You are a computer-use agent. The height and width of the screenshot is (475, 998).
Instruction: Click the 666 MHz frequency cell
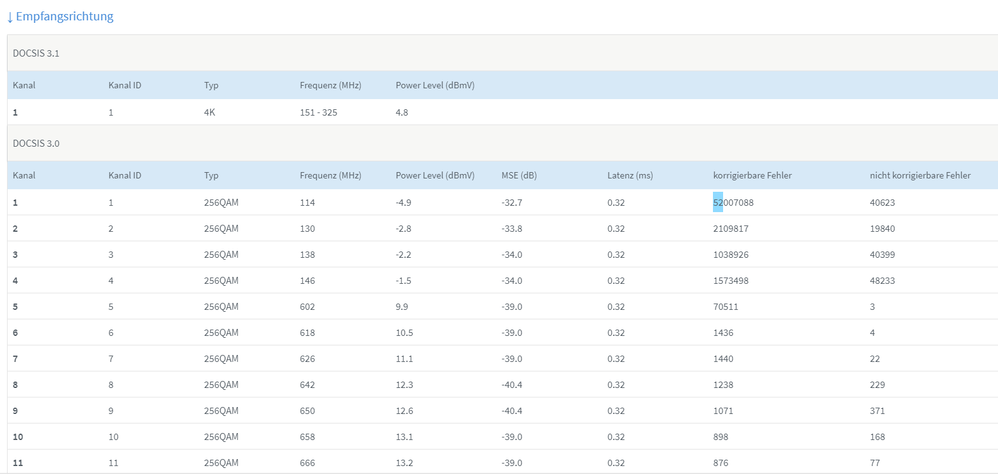[307, 464]
